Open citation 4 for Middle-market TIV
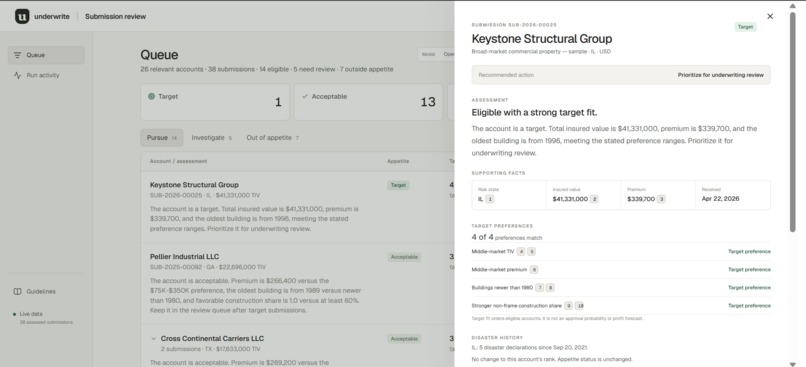The height and width of the screenshot is (367, 806). [x=521, y=252]
